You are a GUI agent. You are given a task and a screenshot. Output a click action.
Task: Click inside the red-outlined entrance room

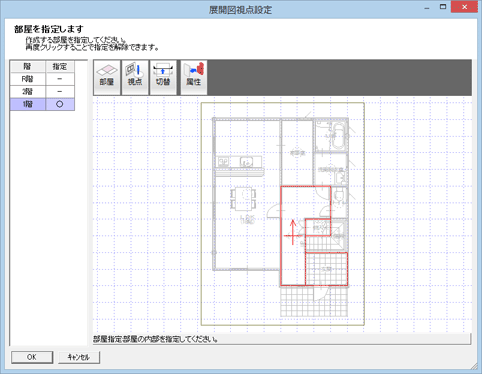tap(326, 269)
